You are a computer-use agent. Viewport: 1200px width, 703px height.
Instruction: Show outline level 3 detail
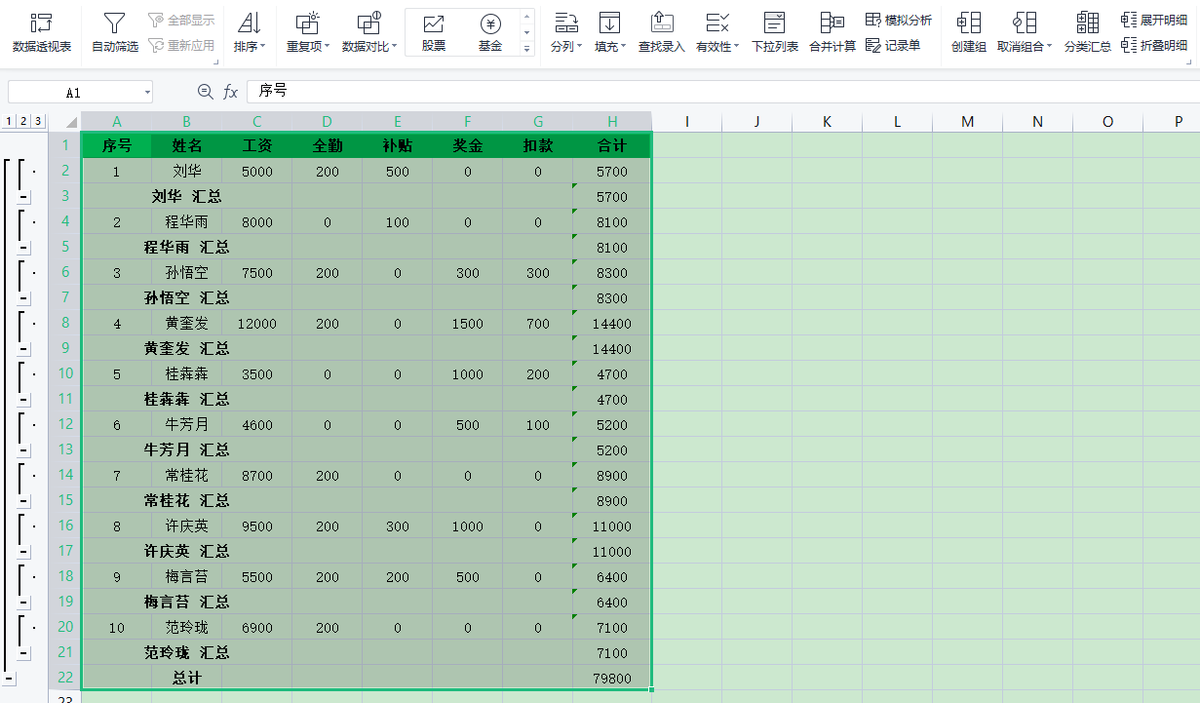[37, 121]
